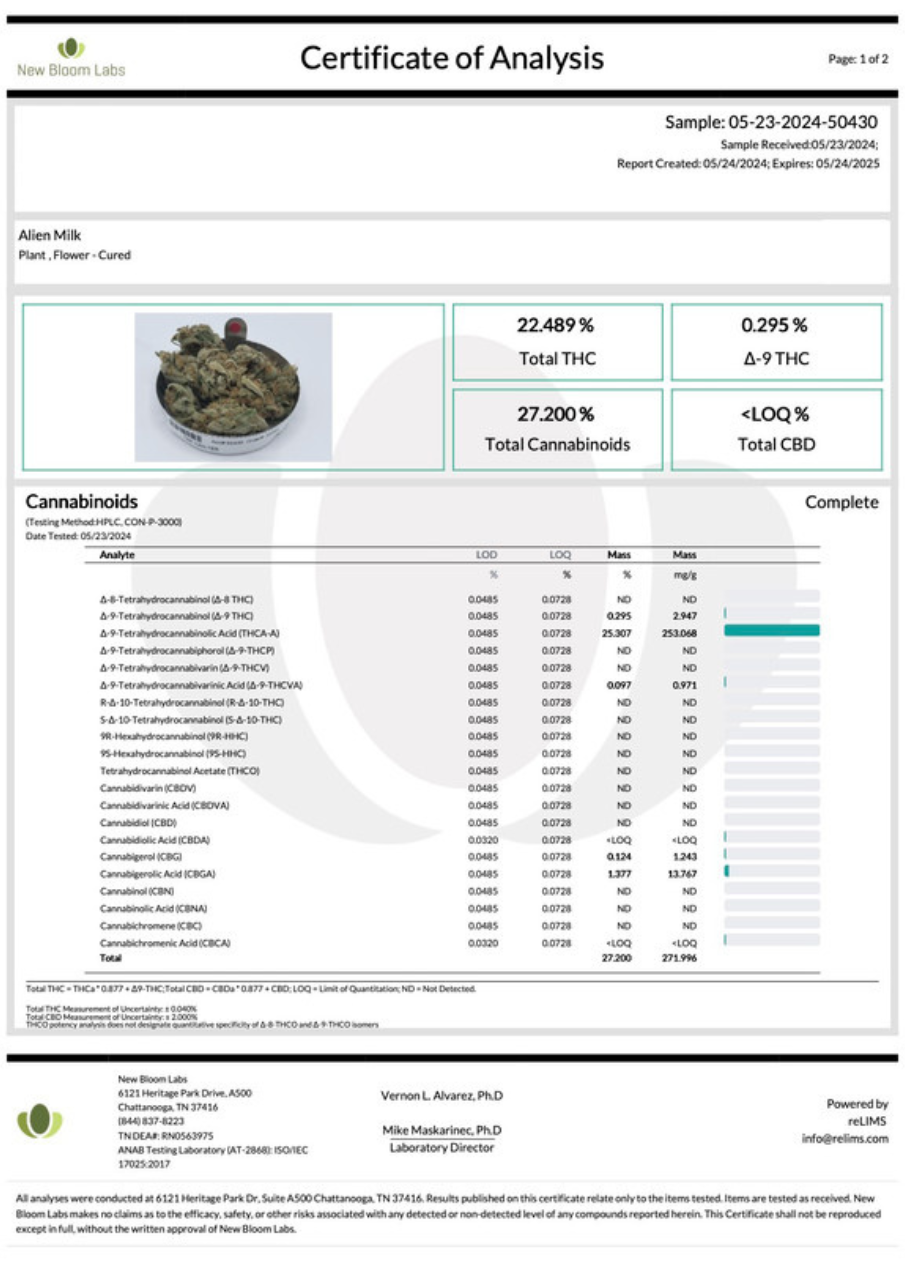Click the info@relims.com email address
This screenshot has height=1280, width=905.
point(844,1138)
